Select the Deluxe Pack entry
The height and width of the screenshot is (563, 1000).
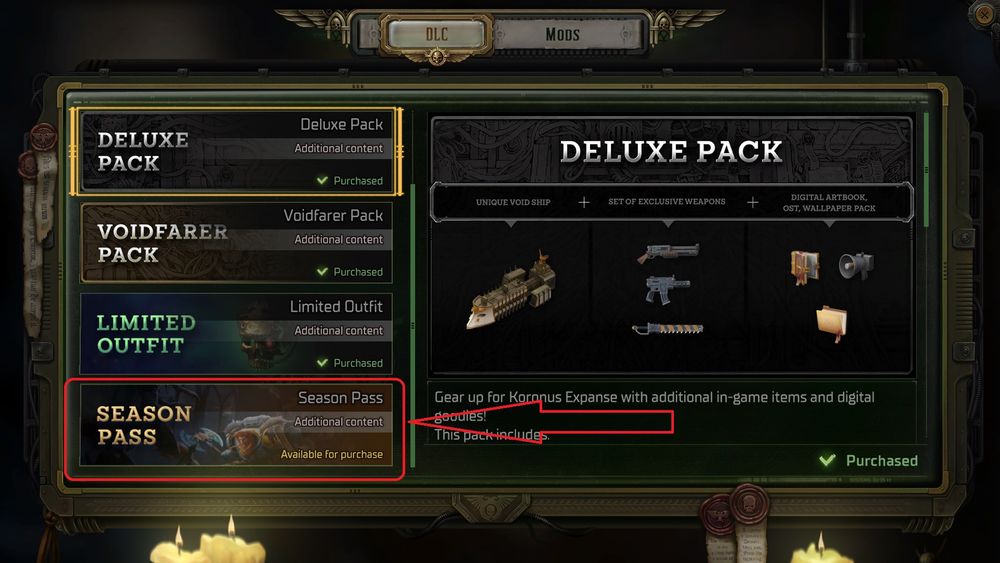point(237,151)
